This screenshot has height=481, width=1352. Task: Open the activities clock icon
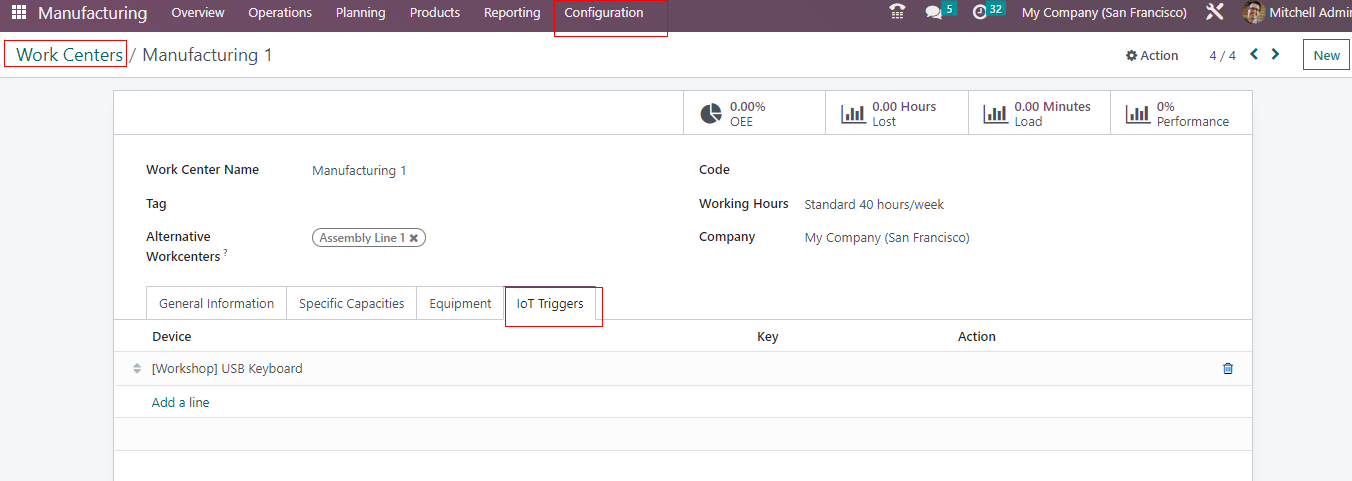click(x=980, y=13)
